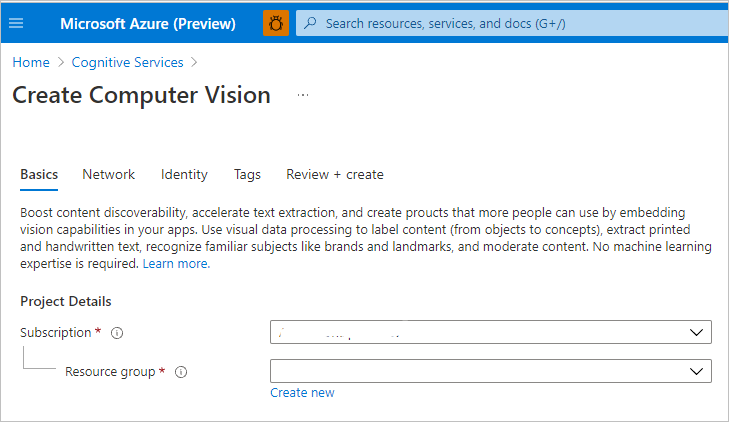Show the Resource group info icon
729x422 pixels.
click(x=181, y=372)
